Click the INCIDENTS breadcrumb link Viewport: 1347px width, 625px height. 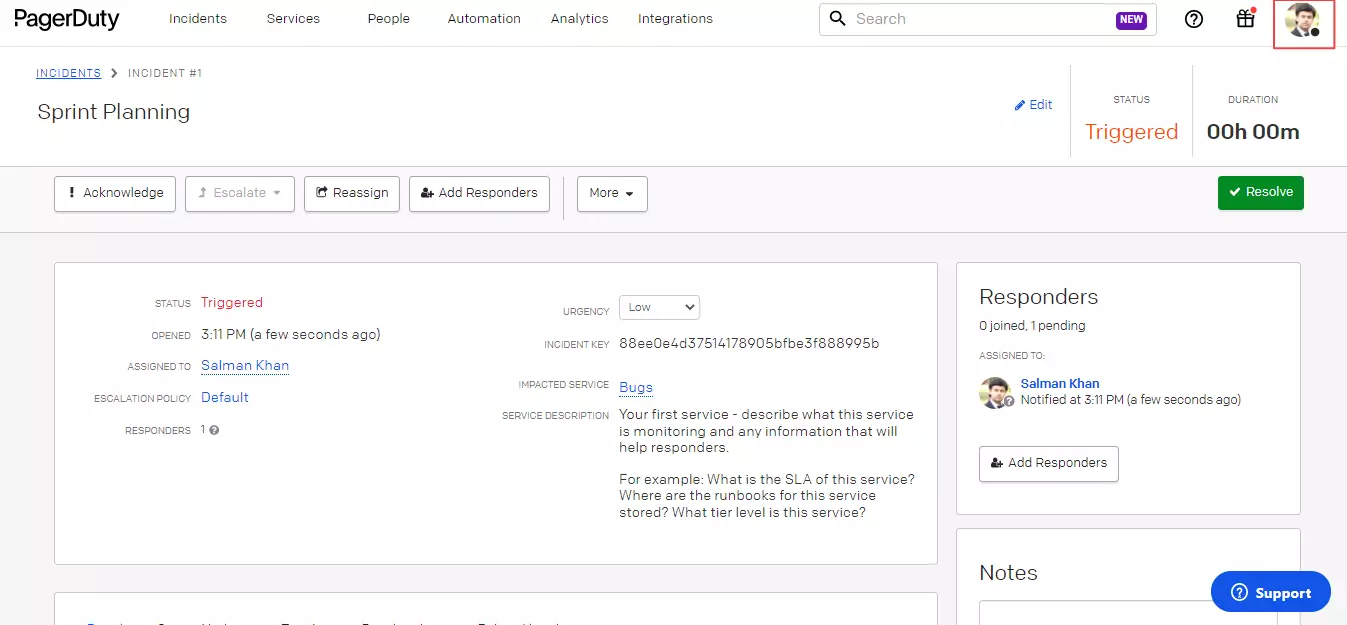[69, 73]
